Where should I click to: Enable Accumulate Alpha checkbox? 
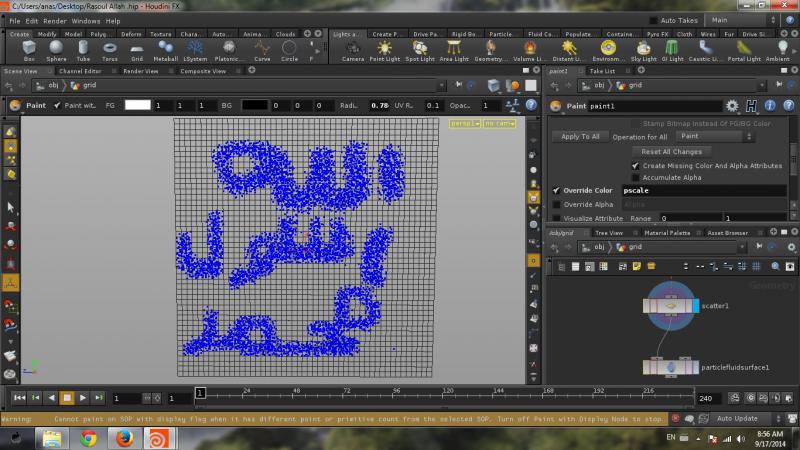point(635,178)
